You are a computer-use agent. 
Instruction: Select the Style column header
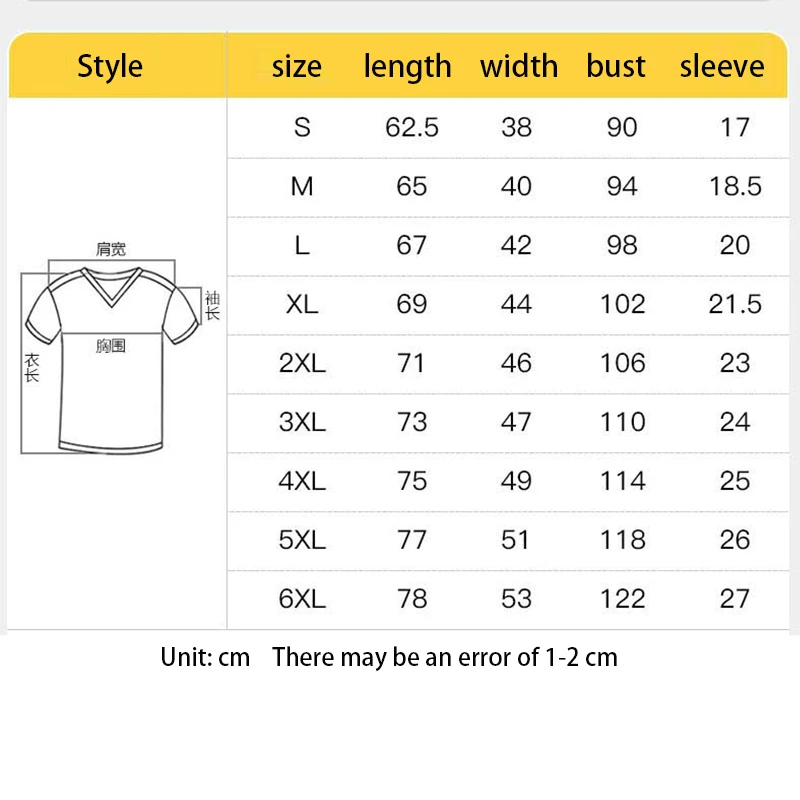(x=110, y=67)
